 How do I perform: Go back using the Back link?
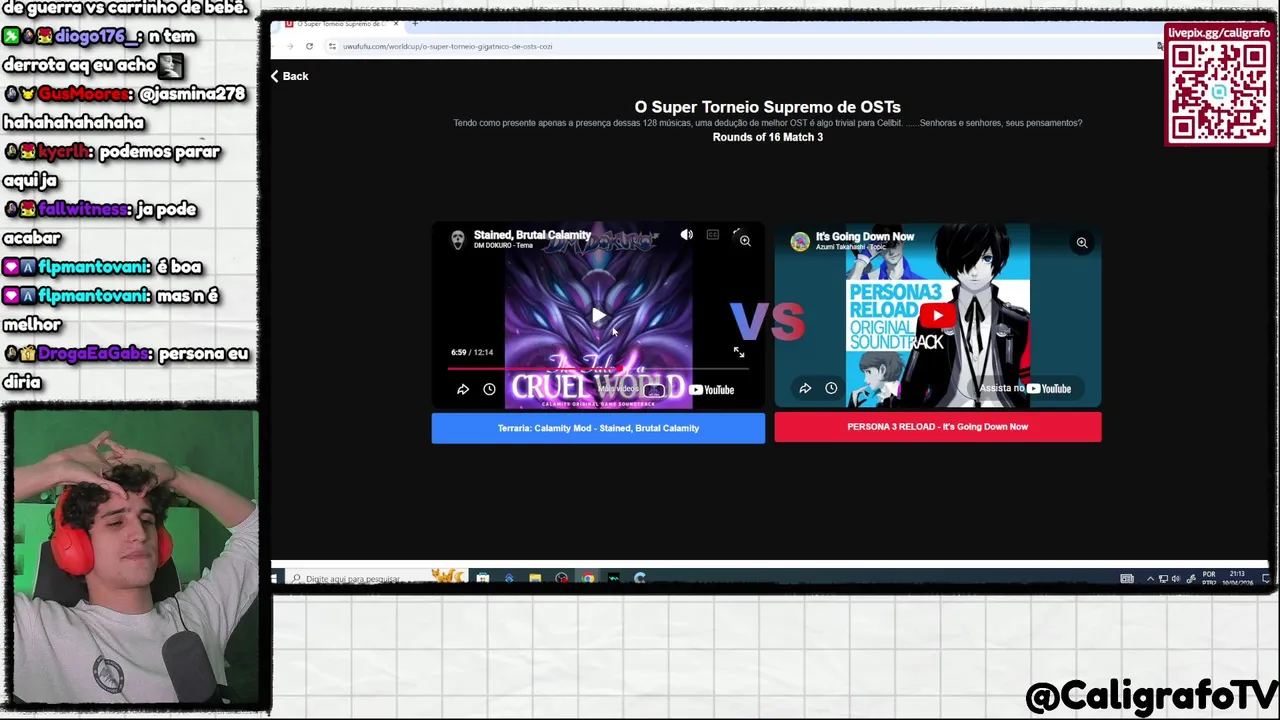289,76
